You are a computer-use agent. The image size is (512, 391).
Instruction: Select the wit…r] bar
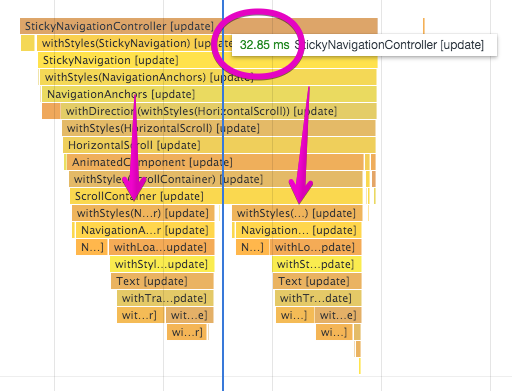tap(140, 315)
